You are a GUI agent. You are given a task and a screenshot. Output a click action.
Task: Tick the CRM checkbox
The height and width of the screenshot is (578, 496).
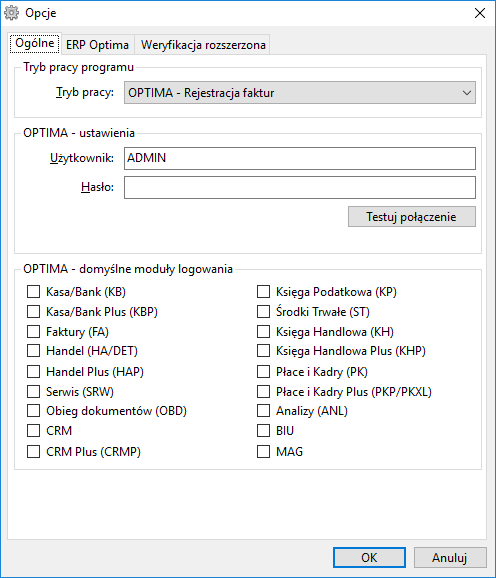pos(34,430)
